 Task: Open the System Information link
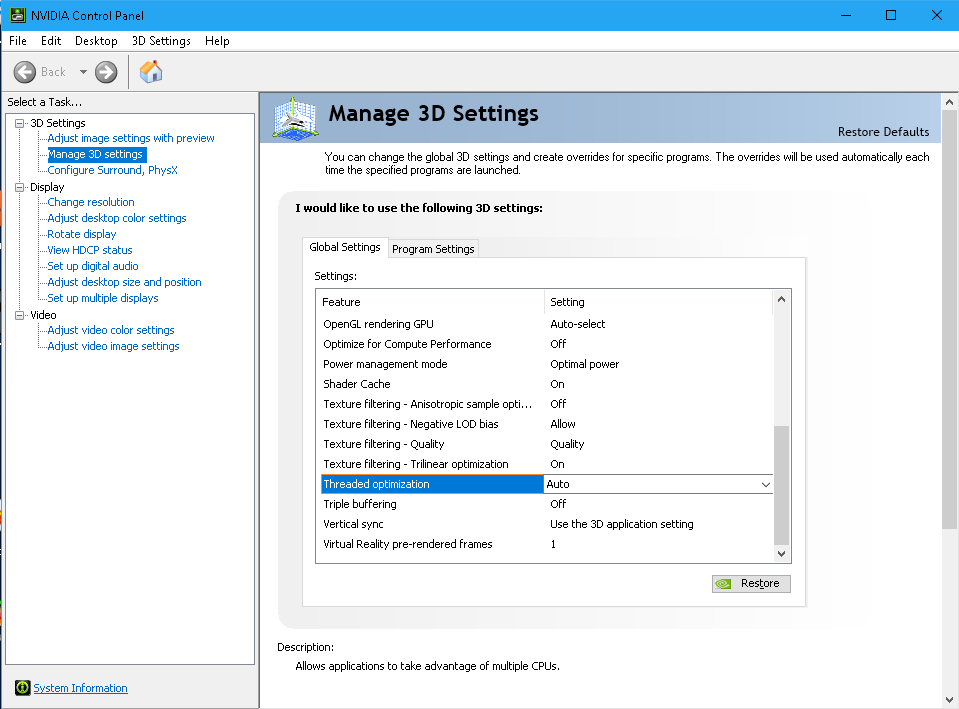[80, 688]
